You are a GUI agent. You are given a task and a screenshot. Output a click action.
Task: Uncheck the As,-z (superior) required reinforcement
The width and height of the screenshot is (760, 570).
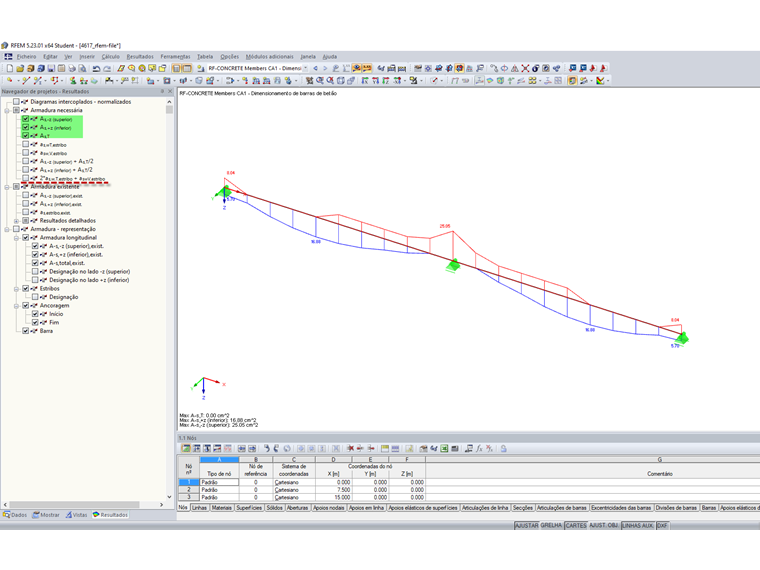[25, 119]
